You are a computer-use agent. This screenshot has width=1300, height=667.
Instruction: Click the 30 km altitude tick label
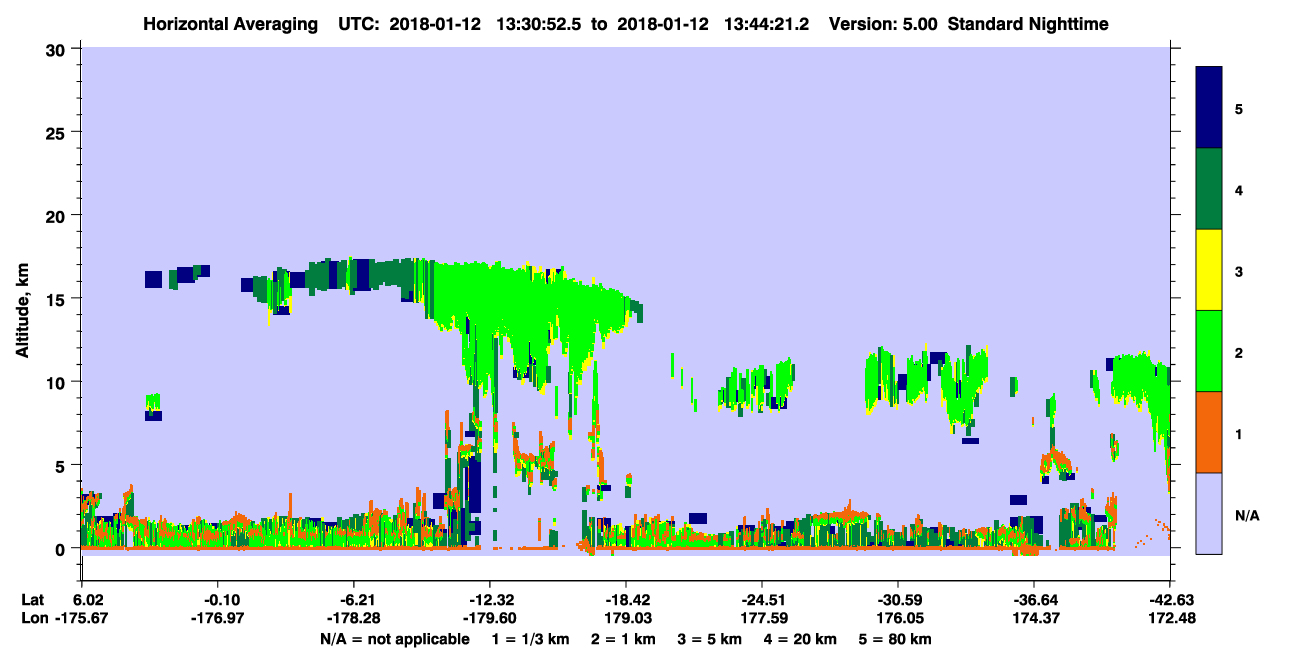(x=58, y=49)
